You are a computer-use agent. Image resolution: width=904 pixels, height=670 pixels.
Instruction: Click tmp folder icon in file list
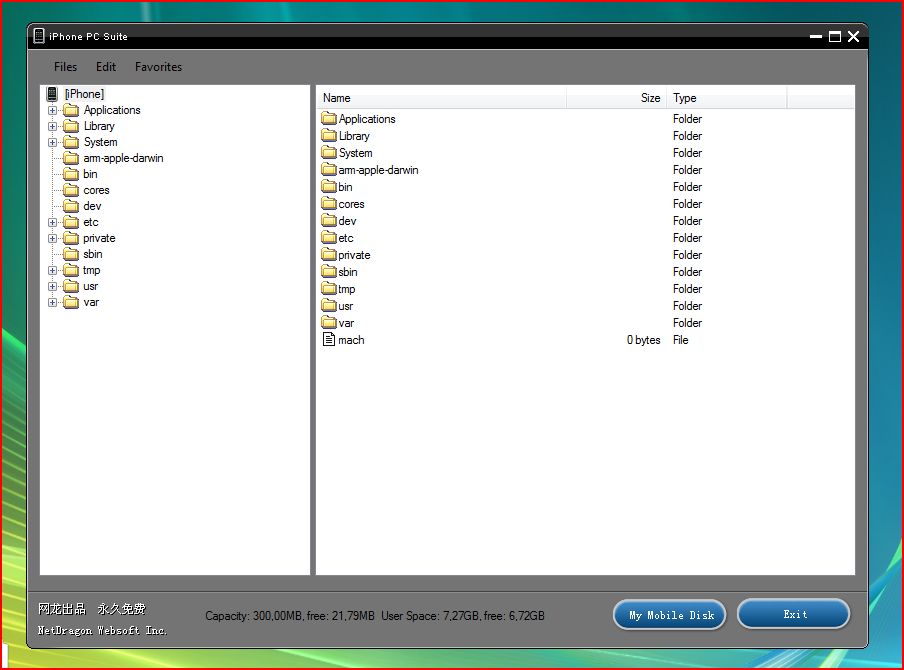[x=329, y=289]
